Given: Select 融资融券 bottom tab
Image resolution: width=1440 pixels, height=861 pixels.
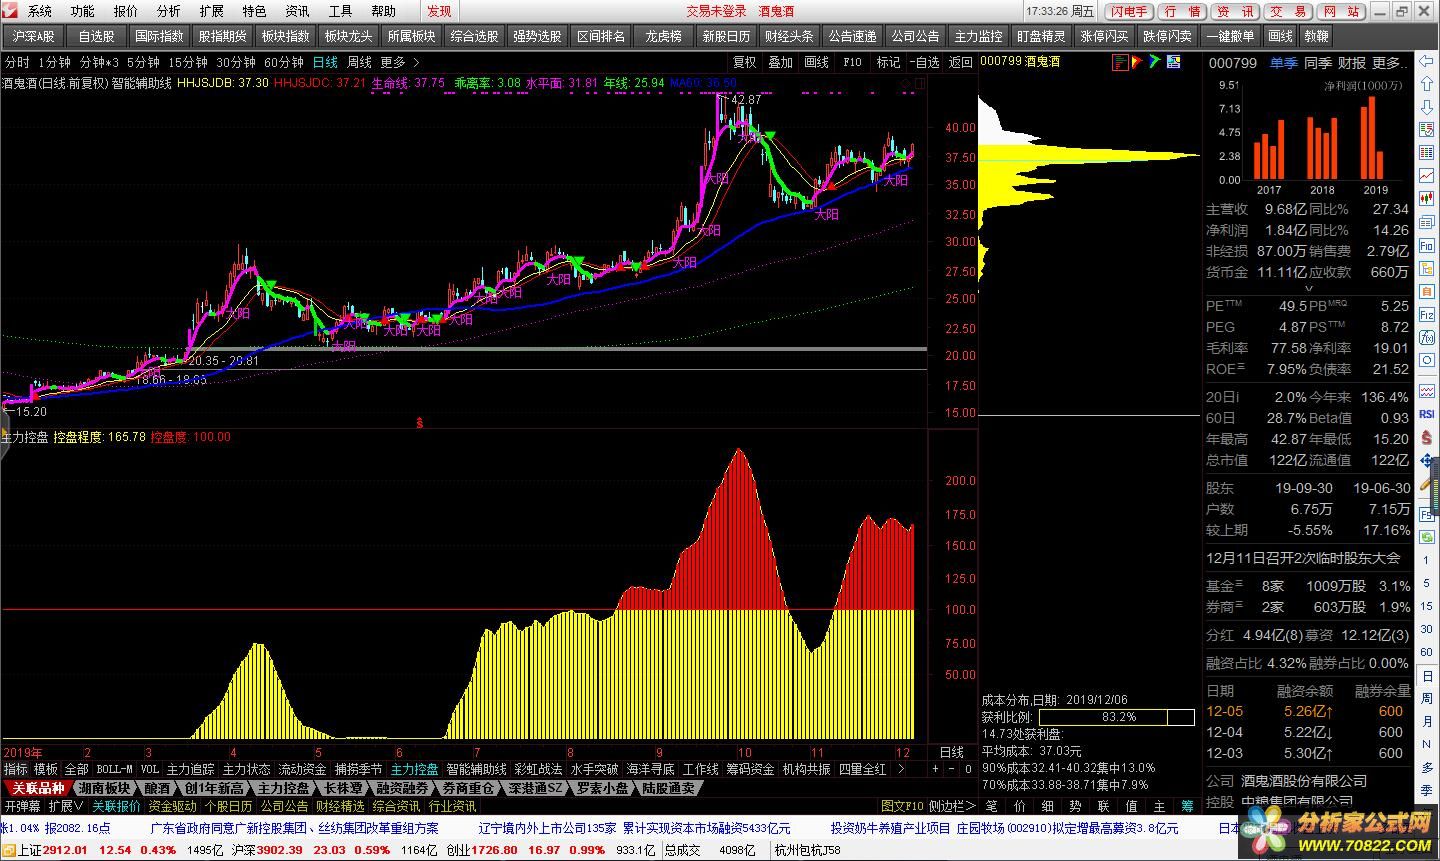Looking at the screenshot, I should [402, 788].
